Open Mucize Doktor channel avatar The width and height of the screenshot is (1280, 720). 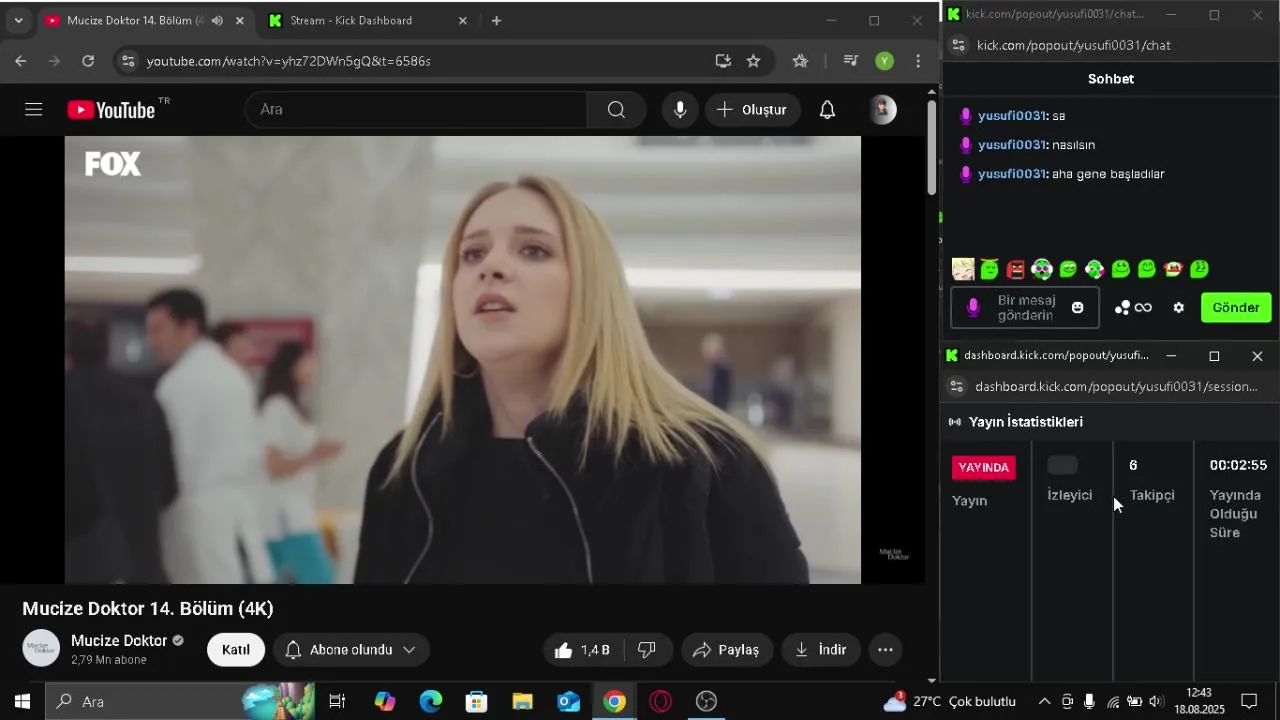click(x=42, y=648)
